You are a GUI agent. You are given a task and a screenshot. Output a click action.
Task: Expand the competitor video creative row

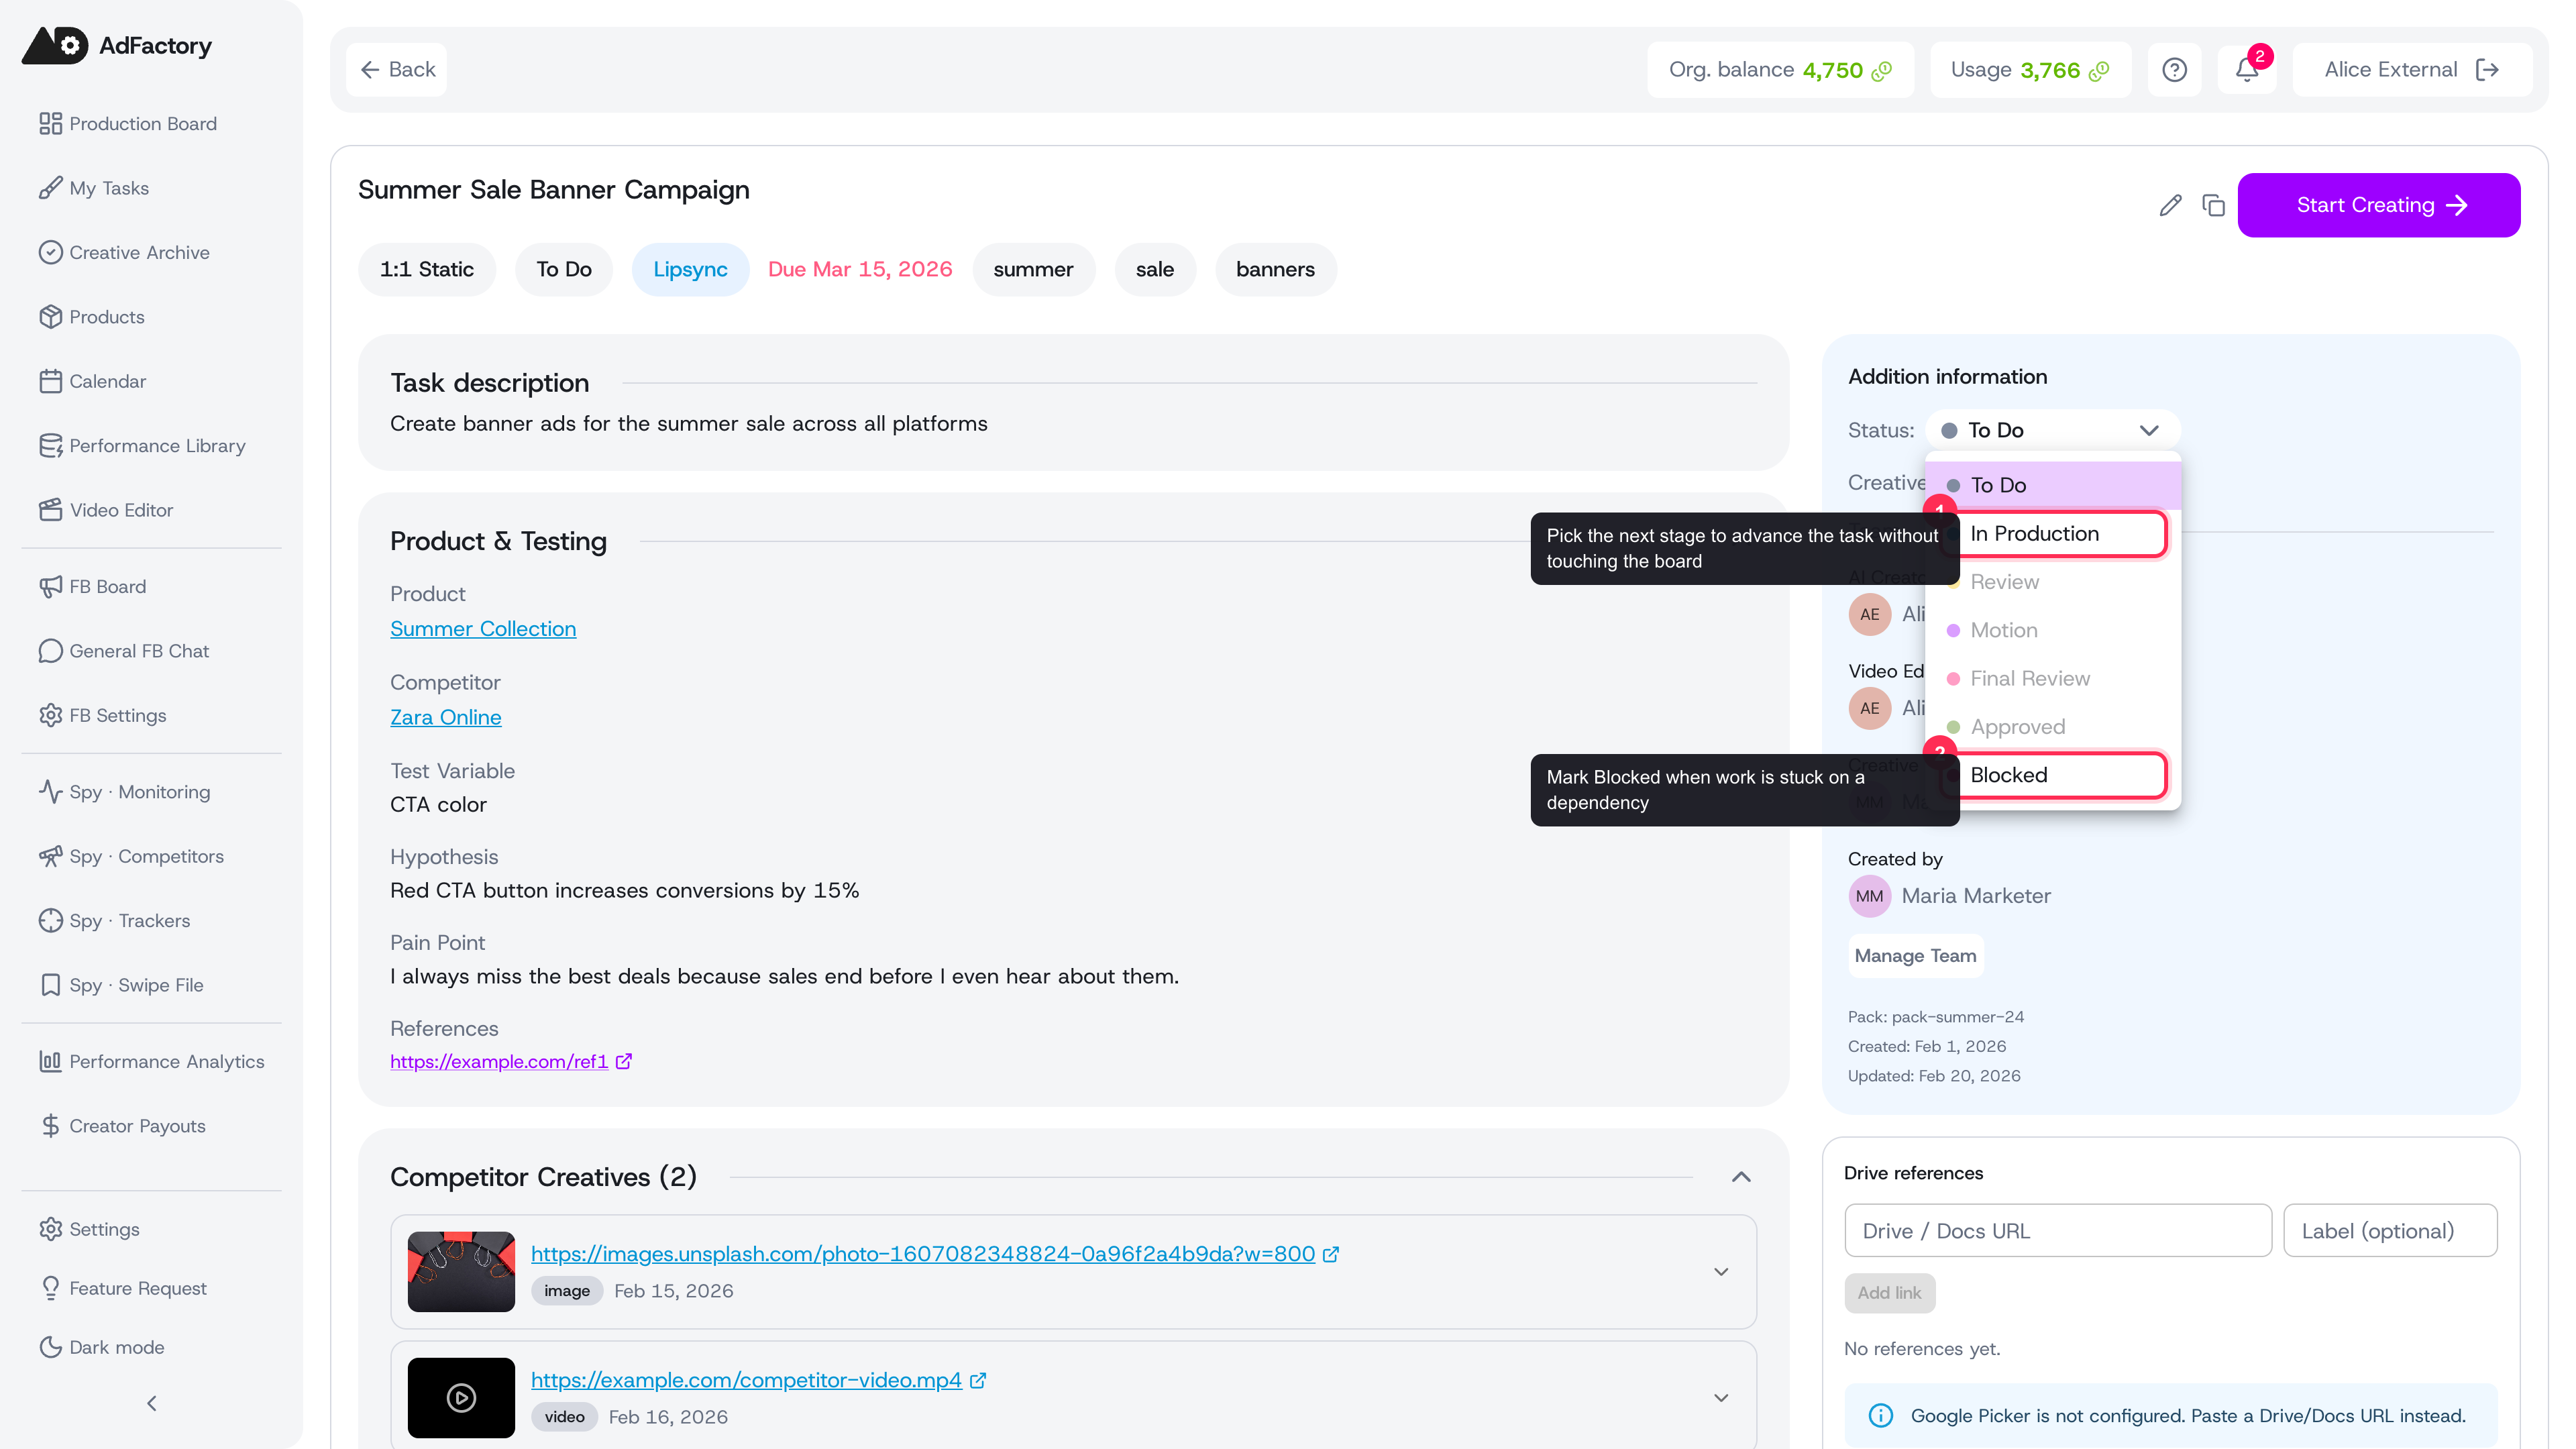pos(1721,1398)
